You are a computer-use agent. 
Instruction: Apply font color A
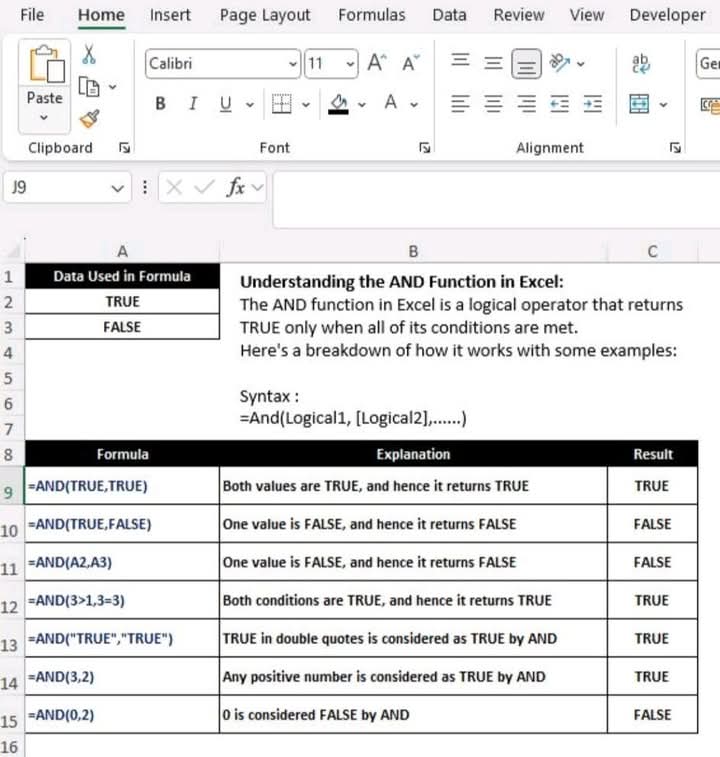[x=391, y=103]
